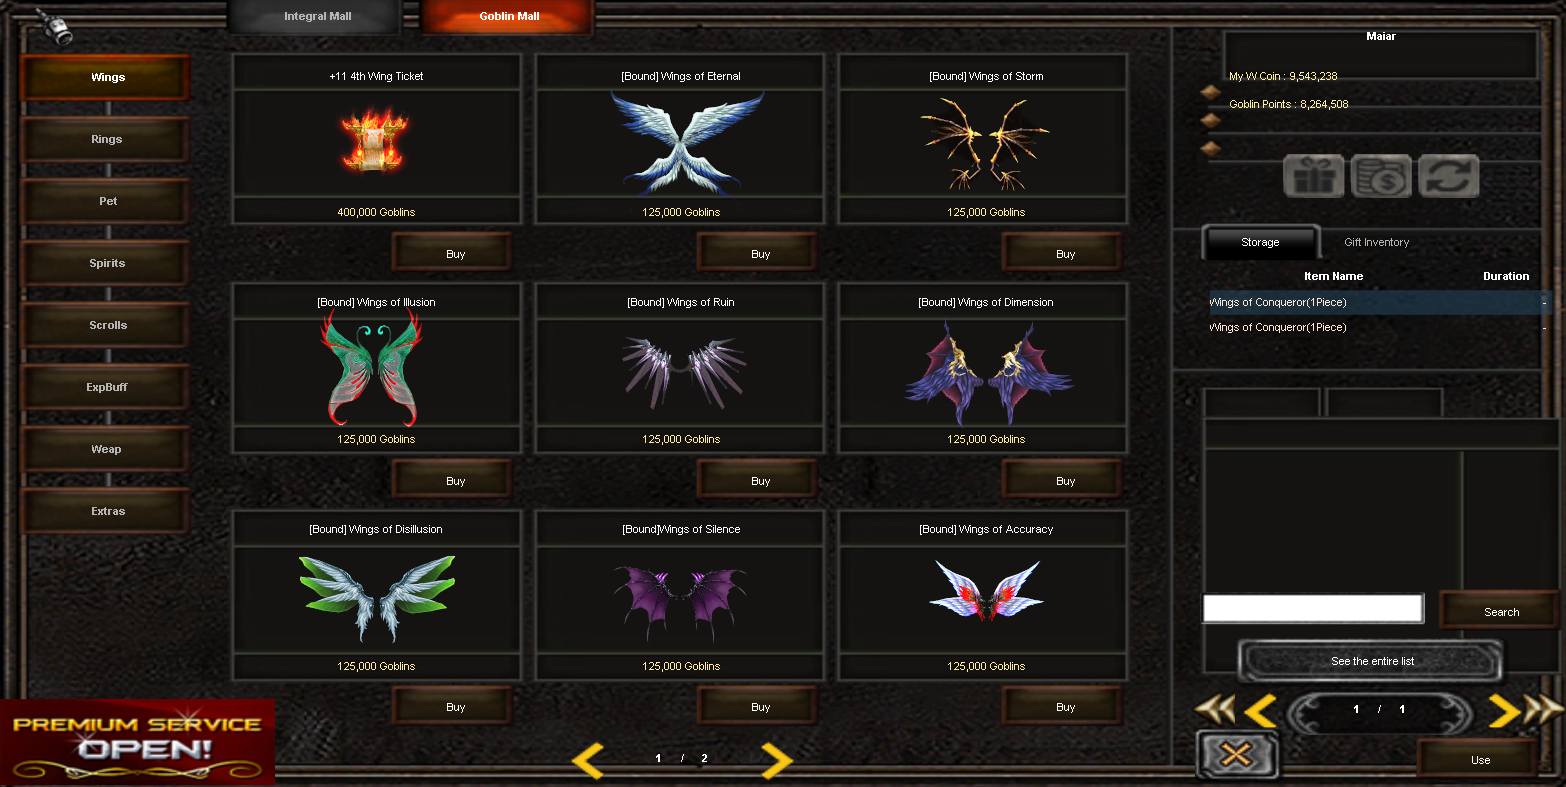Jump to last storage page double arrow

(x=1543, y=709)
